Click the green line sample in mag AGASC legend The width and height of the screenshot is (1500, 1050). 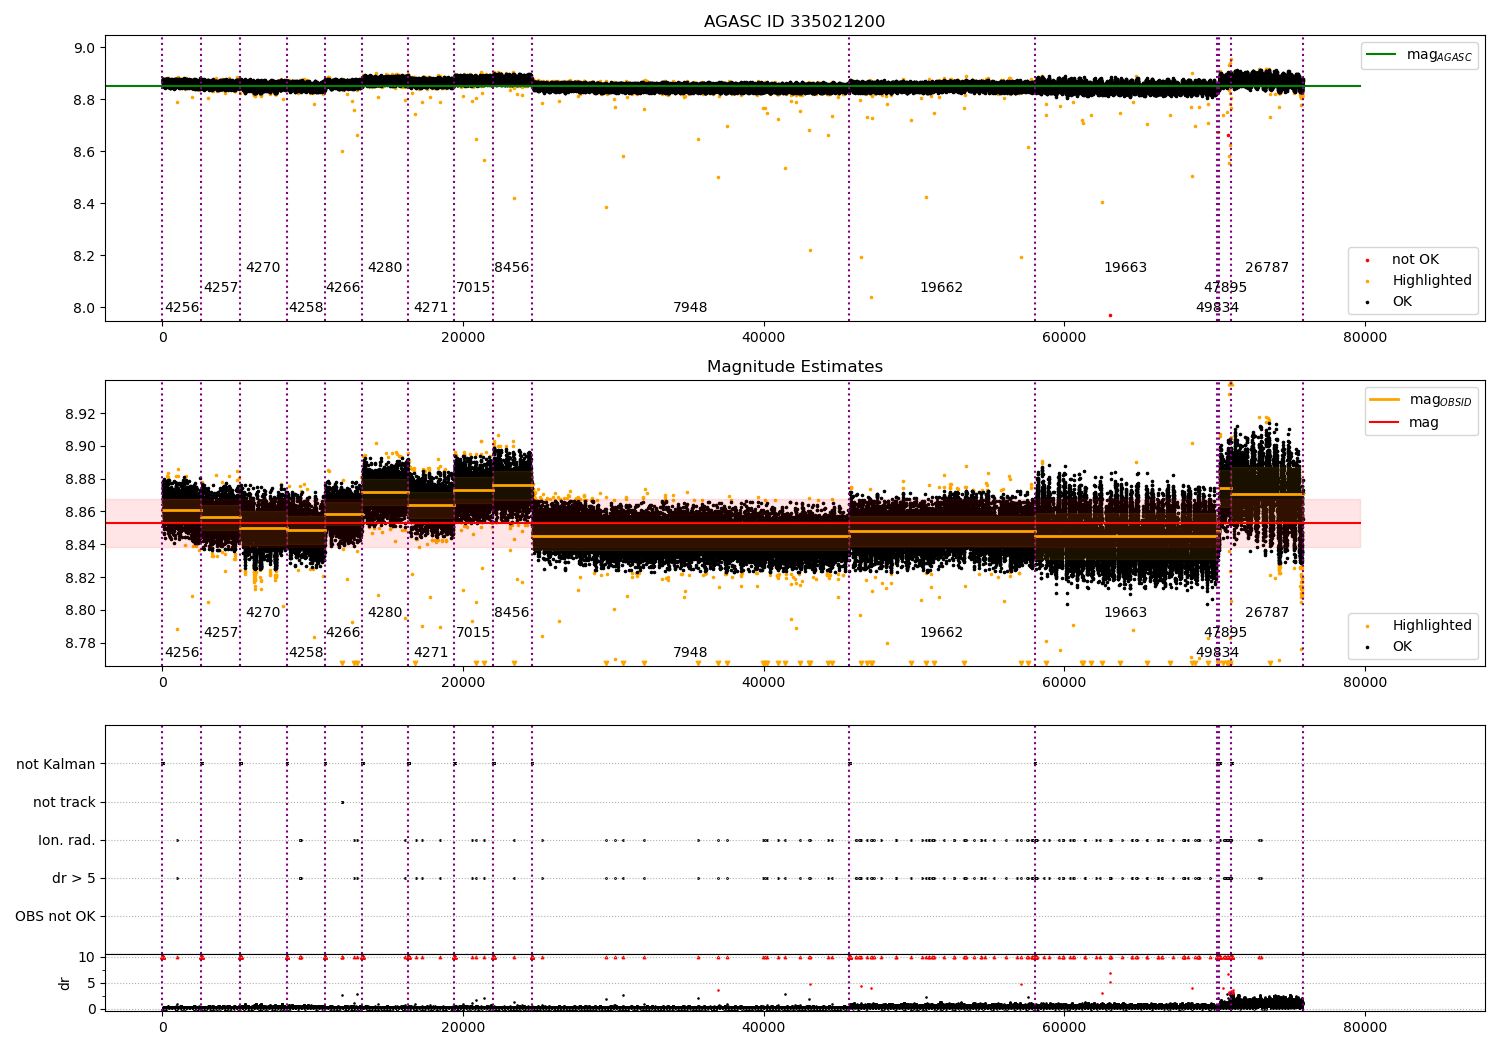(1381, 55)
